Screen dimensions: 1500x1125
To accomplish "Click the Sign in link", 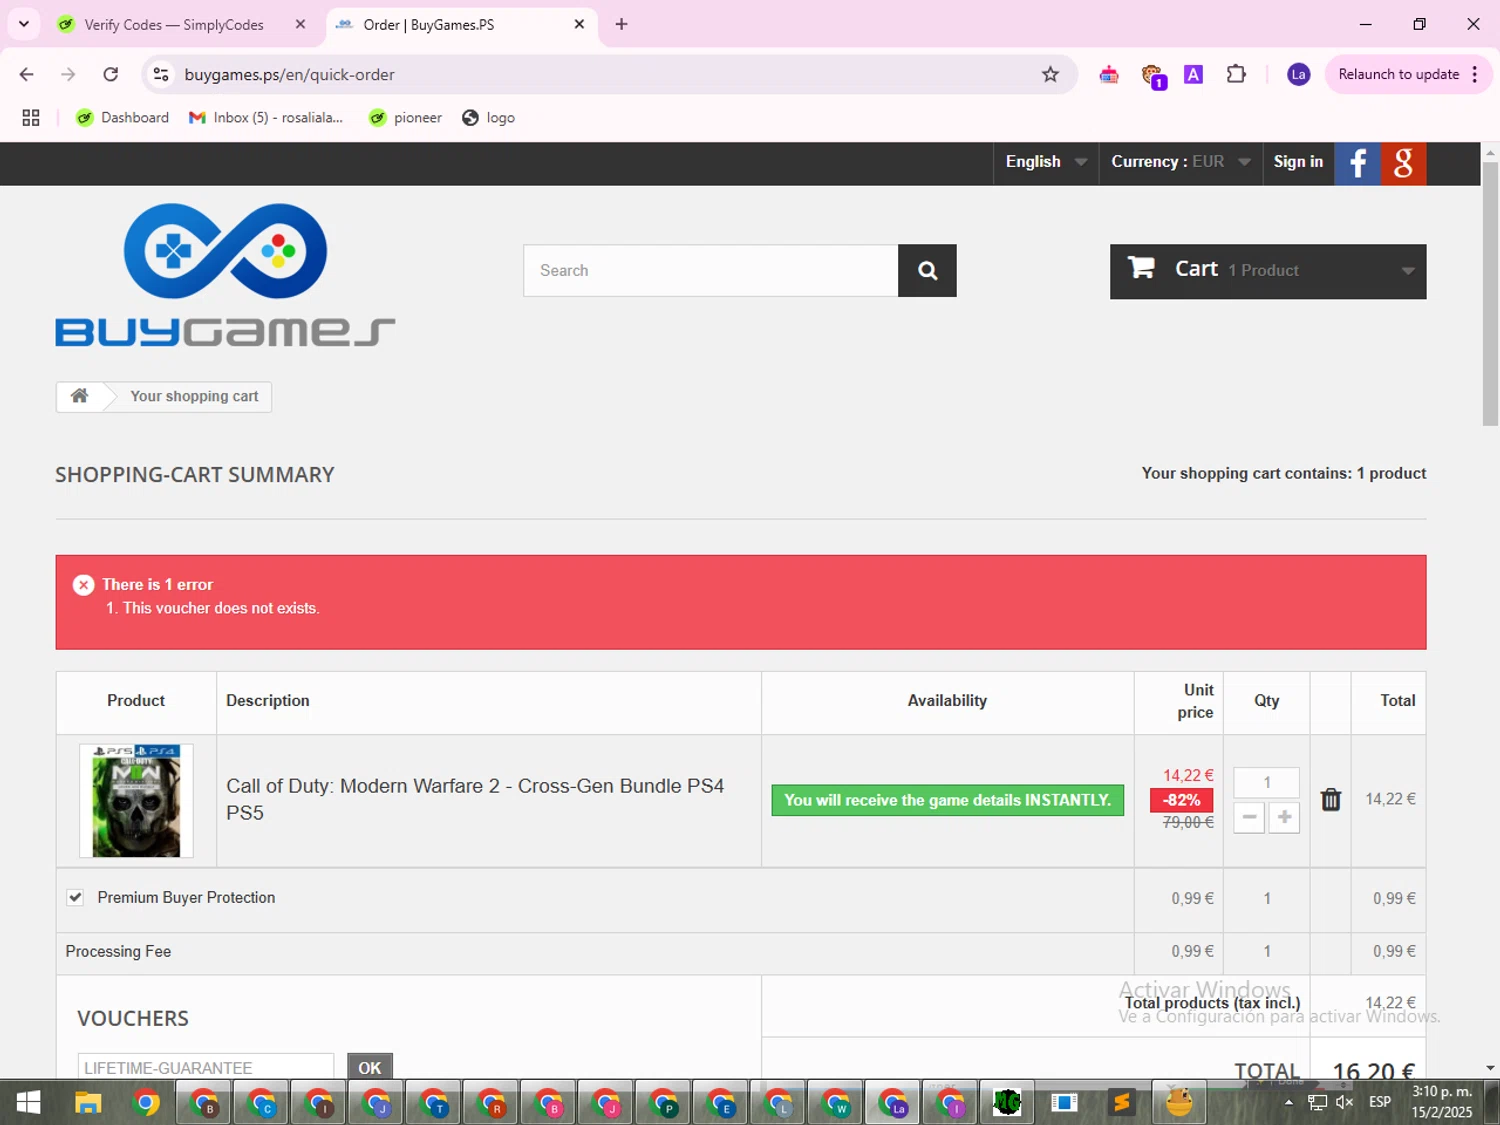I will coord(1298,162).
